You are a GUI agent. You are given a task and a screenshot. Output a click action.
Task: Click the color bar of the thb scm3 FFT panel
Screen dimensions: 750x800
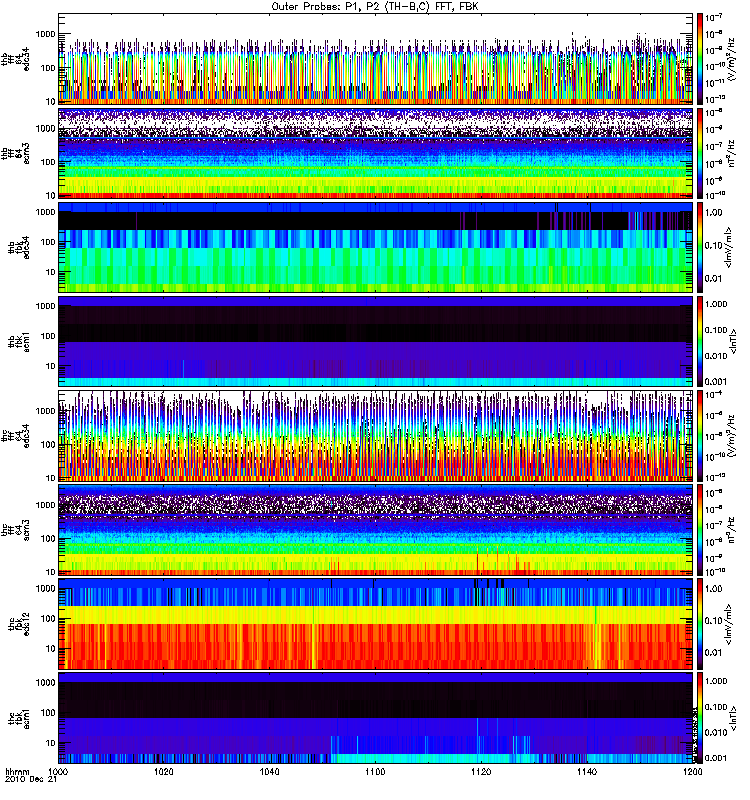[x=700, y=152]
